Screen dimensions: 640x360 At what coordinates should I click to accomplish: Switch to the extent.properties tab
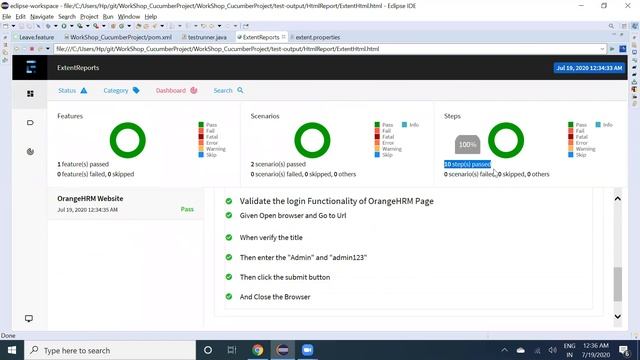coord(315,37)
